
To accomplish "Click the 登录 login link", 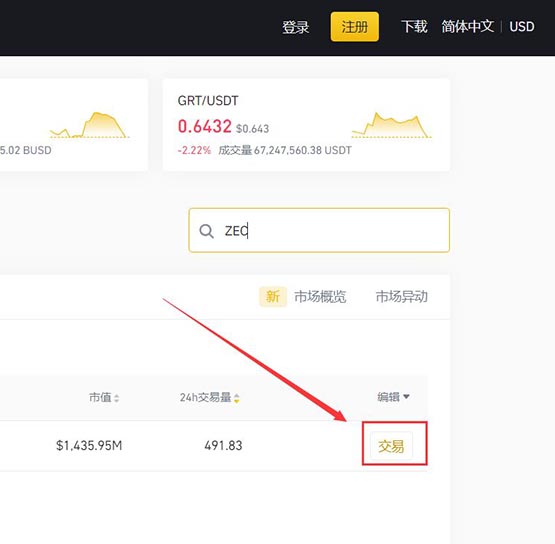I will coord(296,27).
